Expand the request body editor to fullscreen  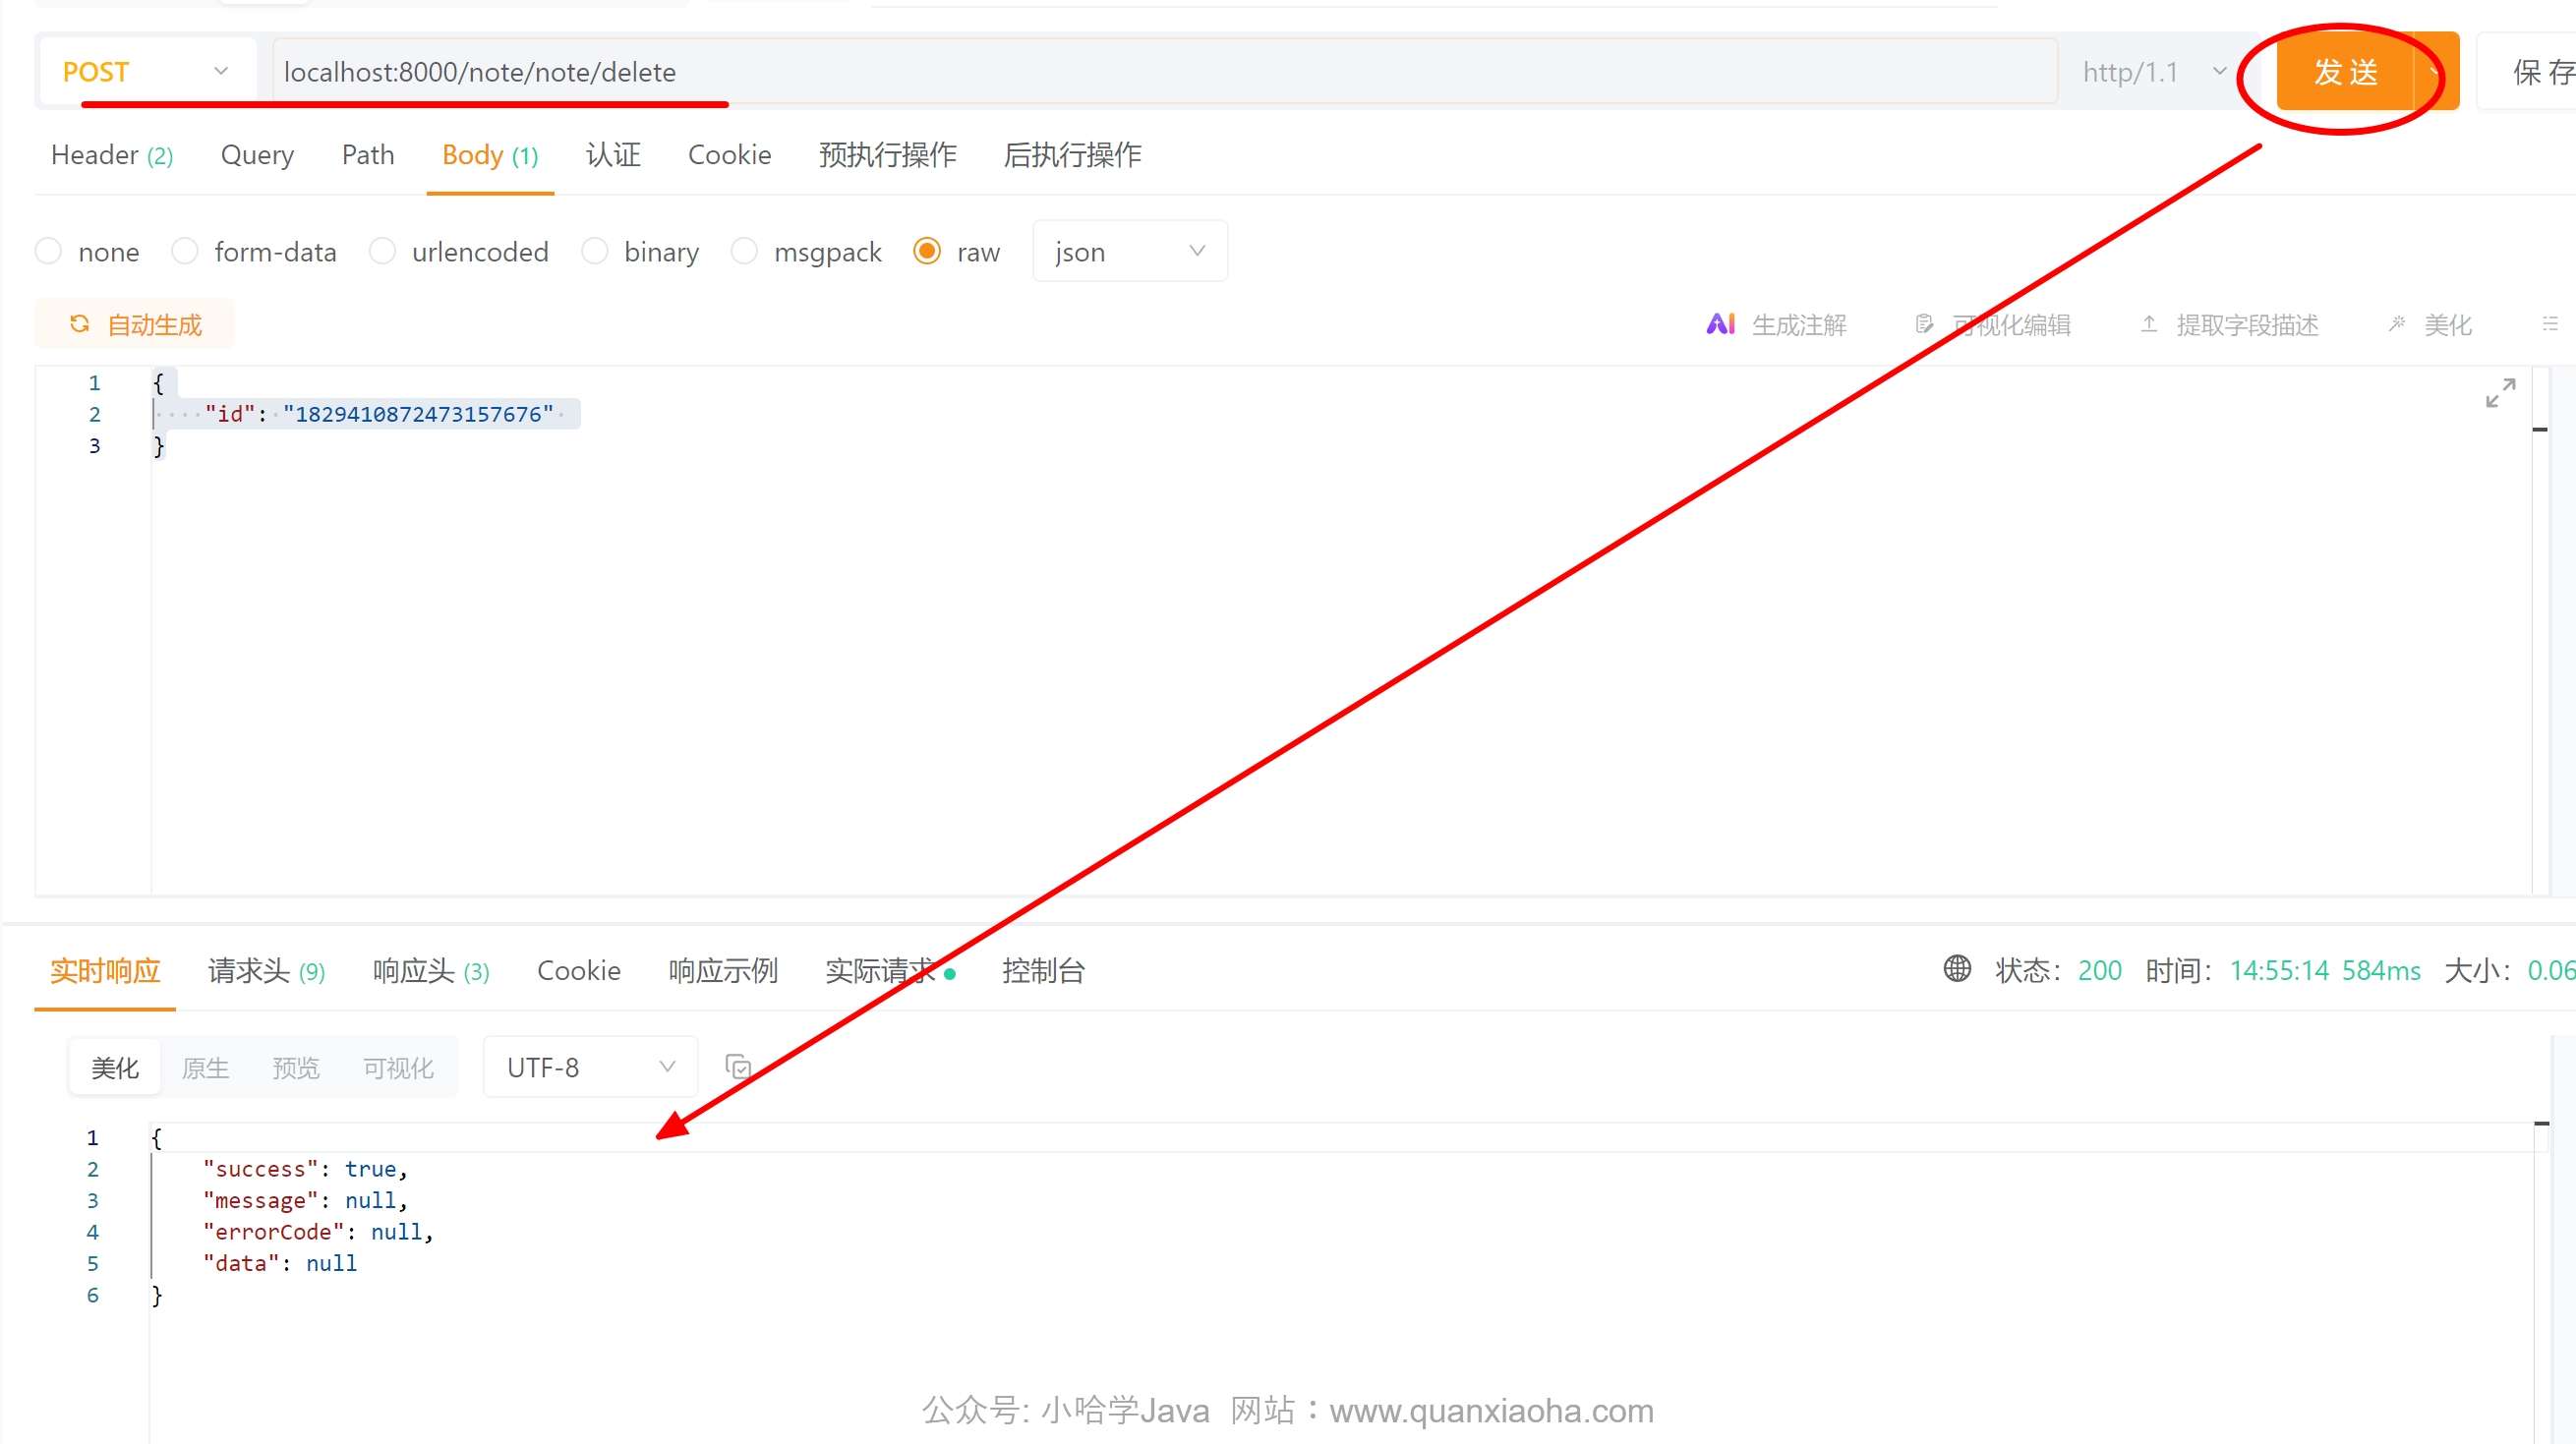tap(2500, 393)
